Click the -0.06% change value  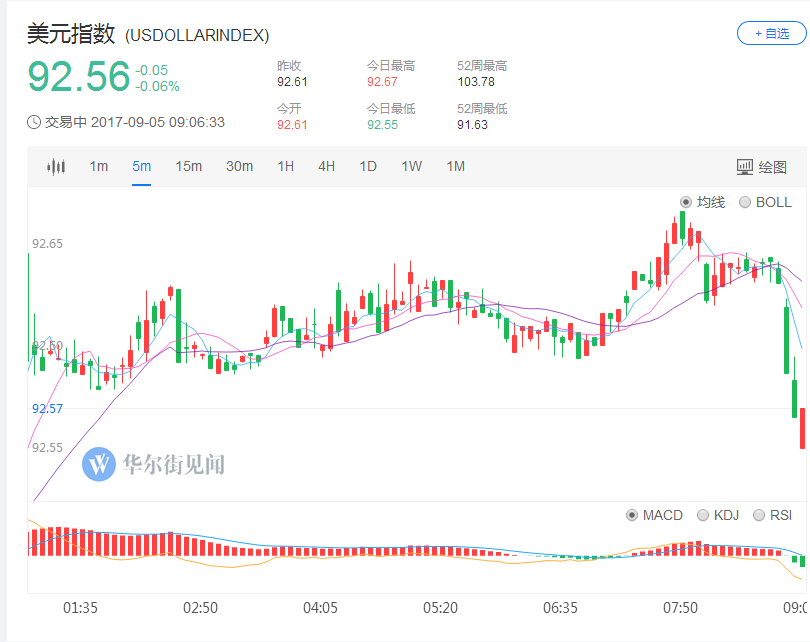click(157, 86)
